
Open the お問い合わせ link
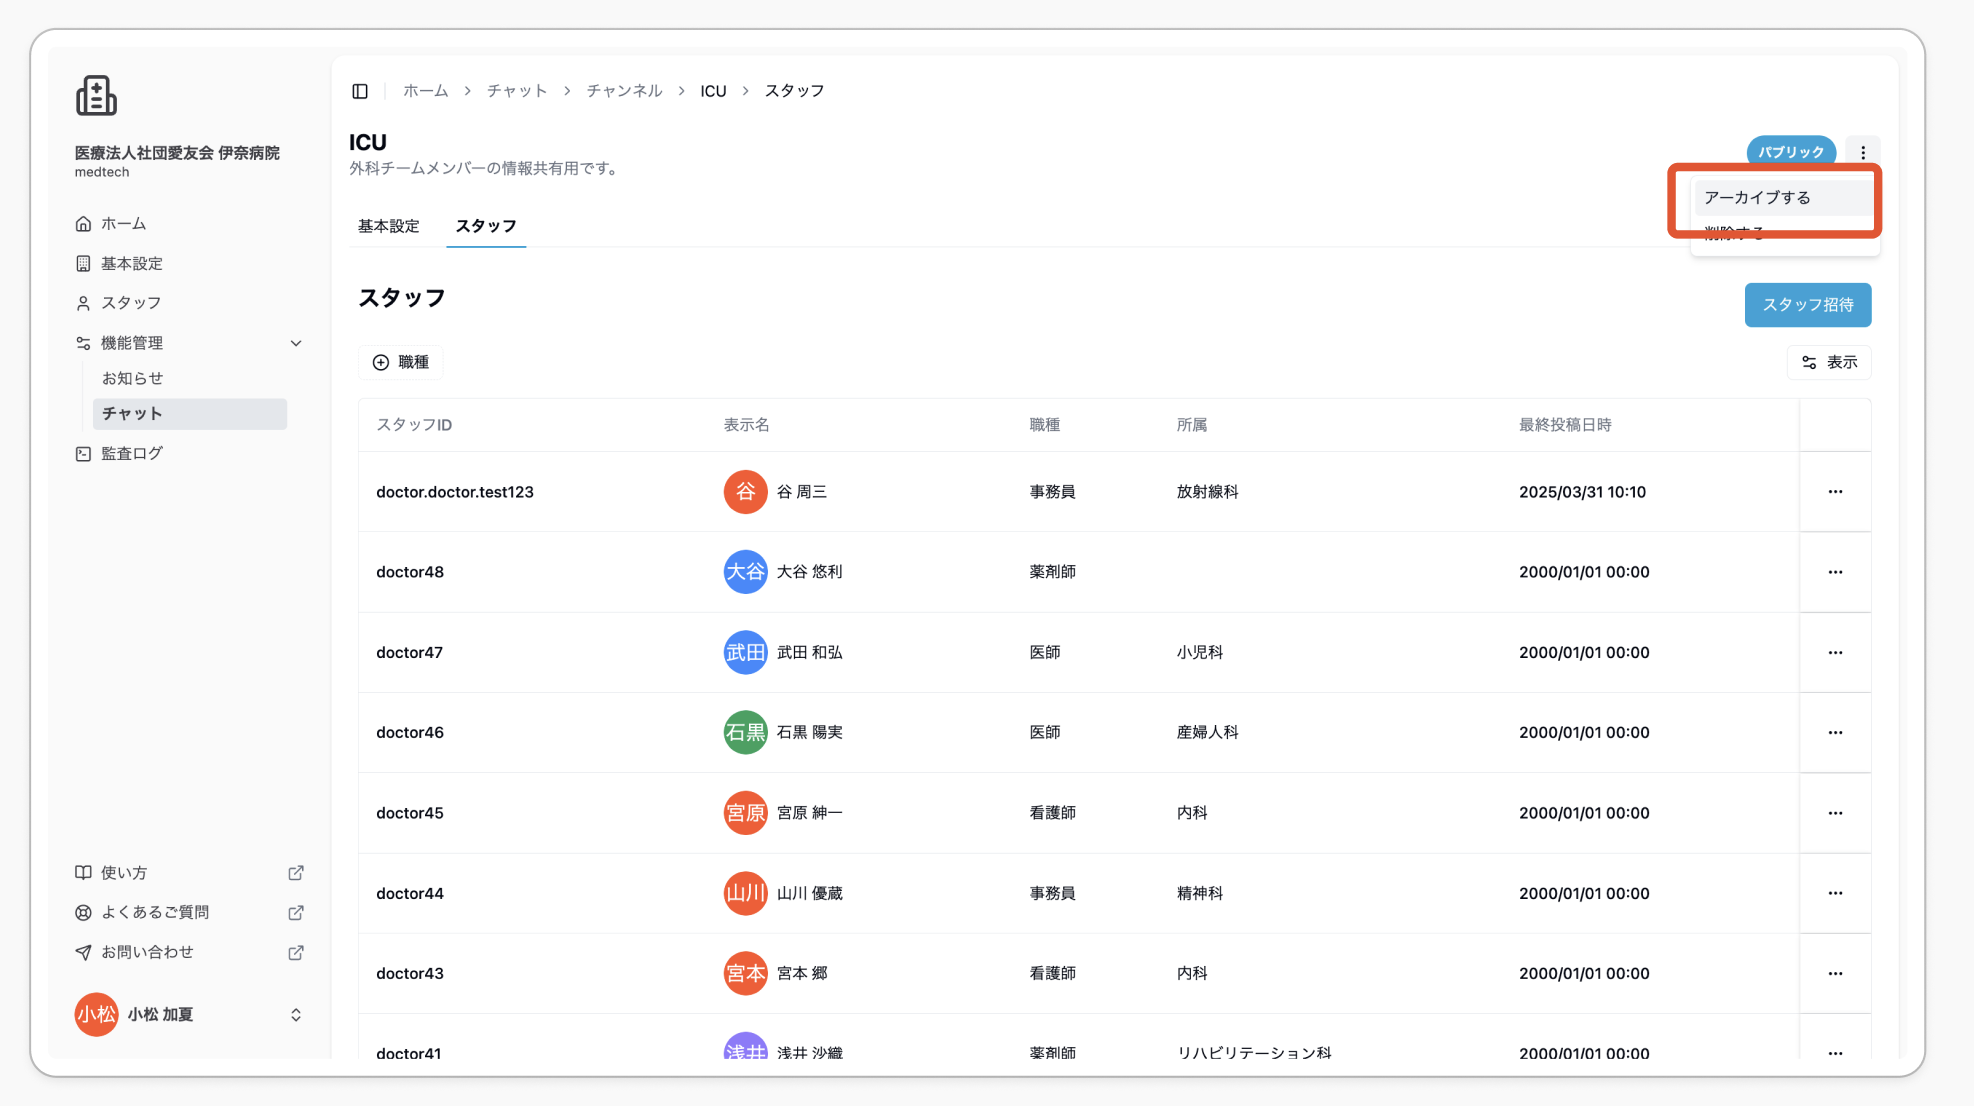(x=148, y=952)
